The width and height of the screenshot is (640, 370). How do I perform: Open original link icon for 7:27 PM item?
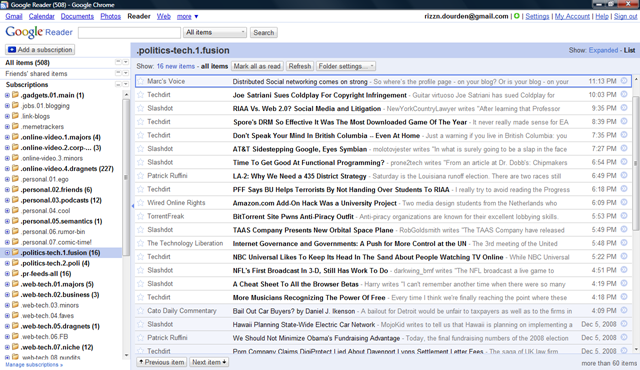624,148
